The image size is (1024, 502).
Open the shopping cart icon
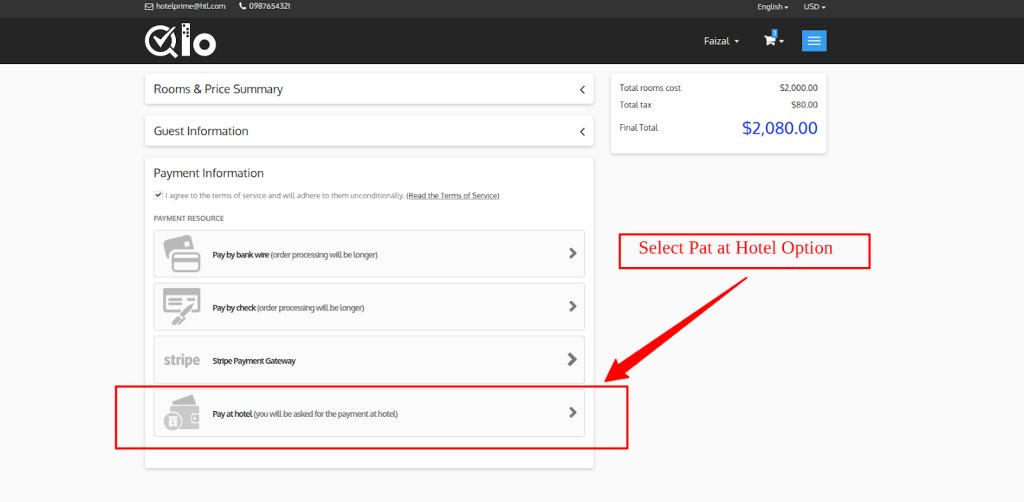770,41
